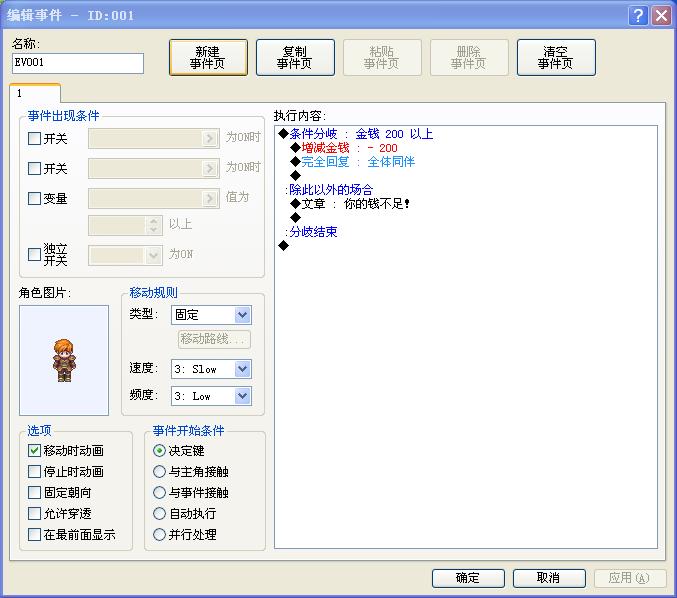Screen dimensions: 677x598
Task: Click the 移动路线... button
Action: [x=214, y=339]
